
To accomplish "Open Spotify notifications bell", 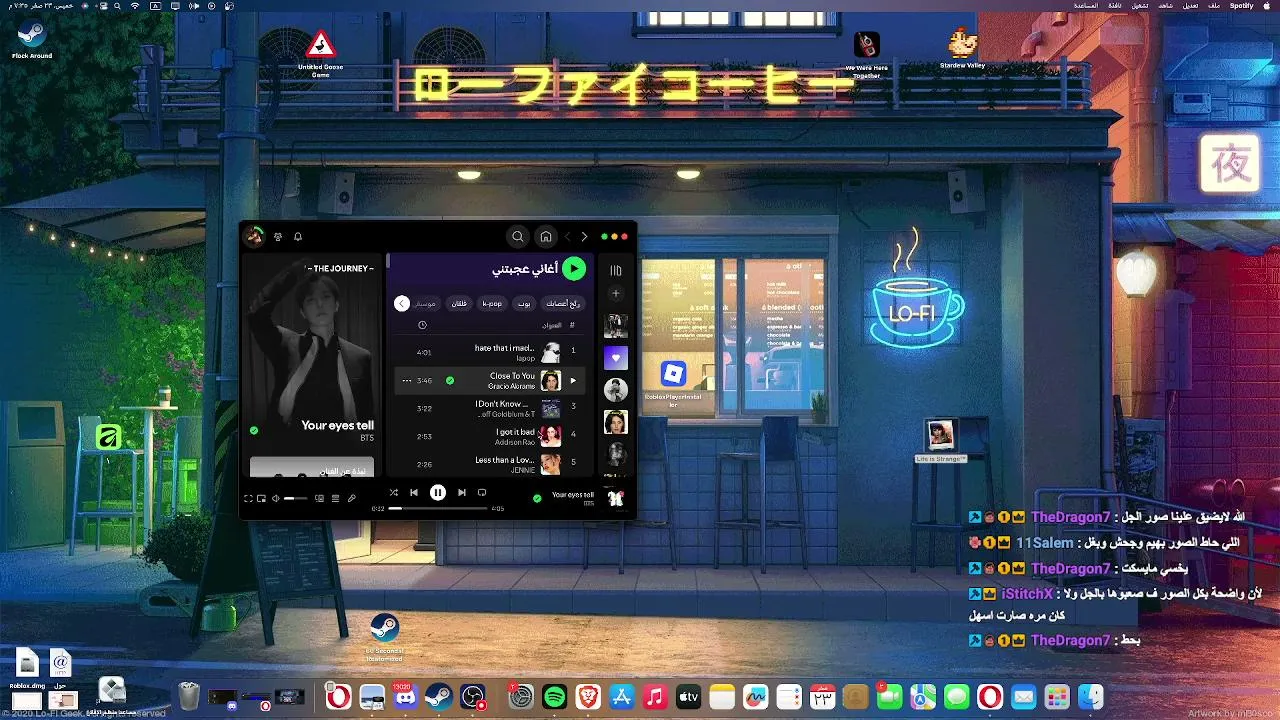I will click(x=298, y=237).
